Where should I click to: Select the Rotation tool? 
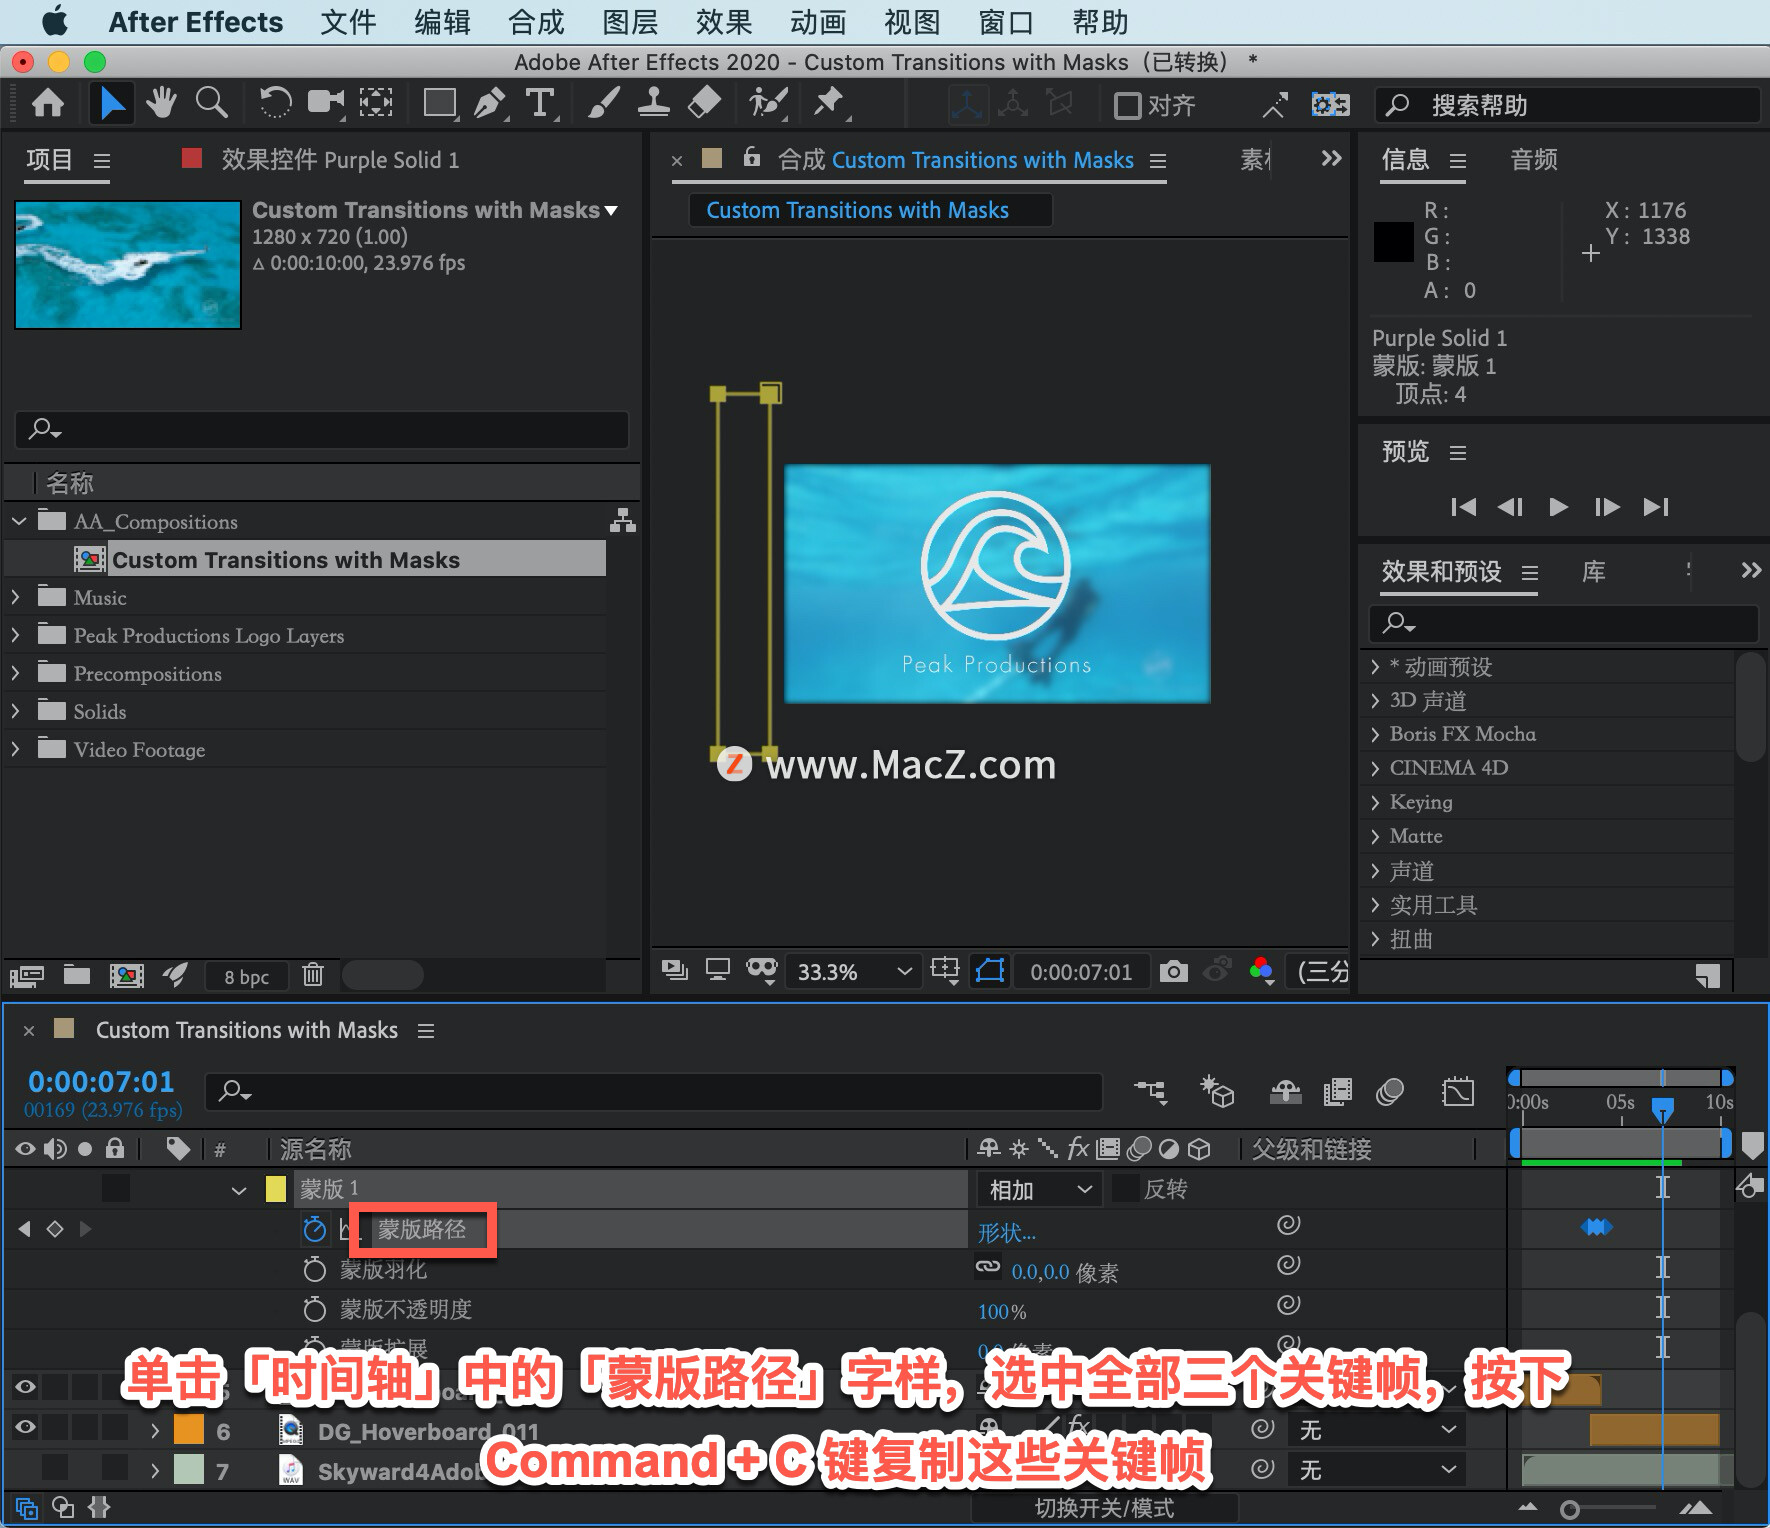[x=275, y=103]
